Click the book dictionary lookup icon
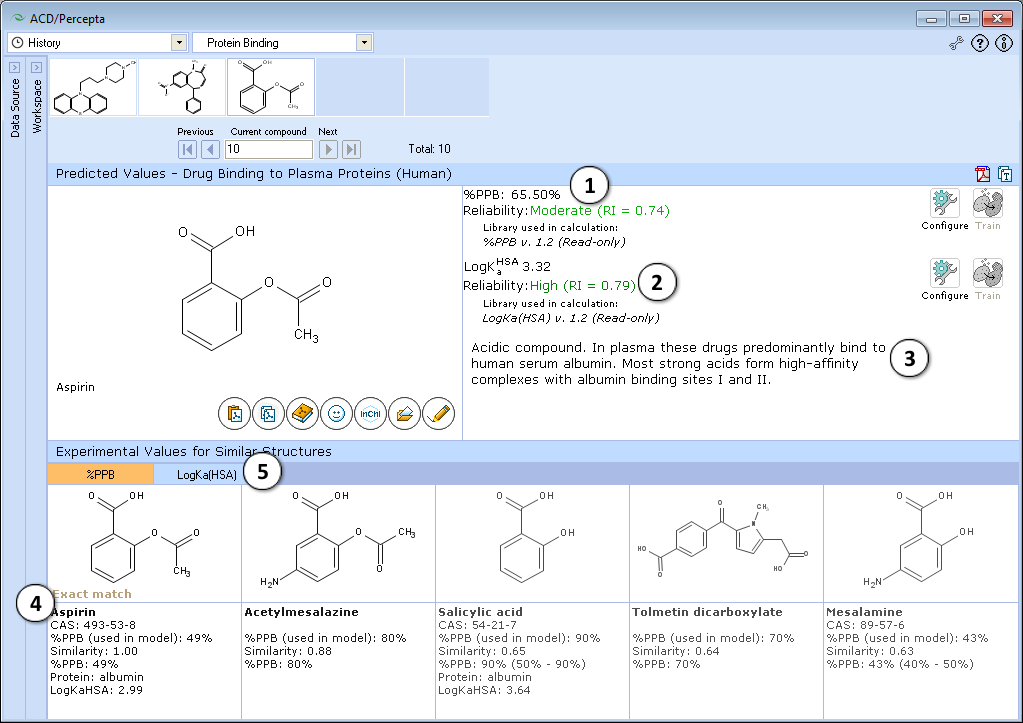This screenshot has width=1023, height=723. [x=303, y=414]
